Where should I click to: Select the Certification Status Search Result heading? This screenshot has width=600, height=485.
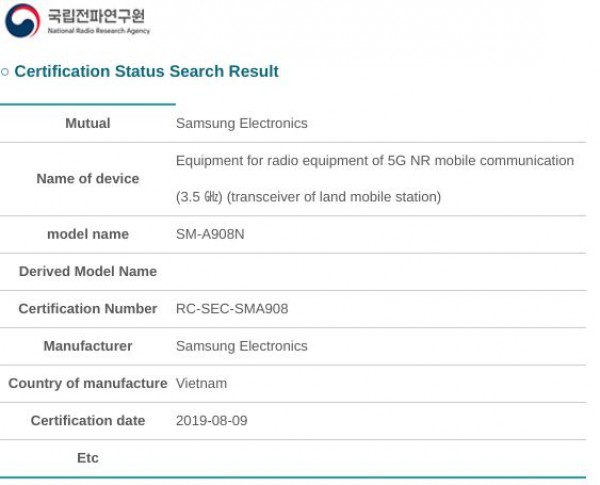pos(147,71)
